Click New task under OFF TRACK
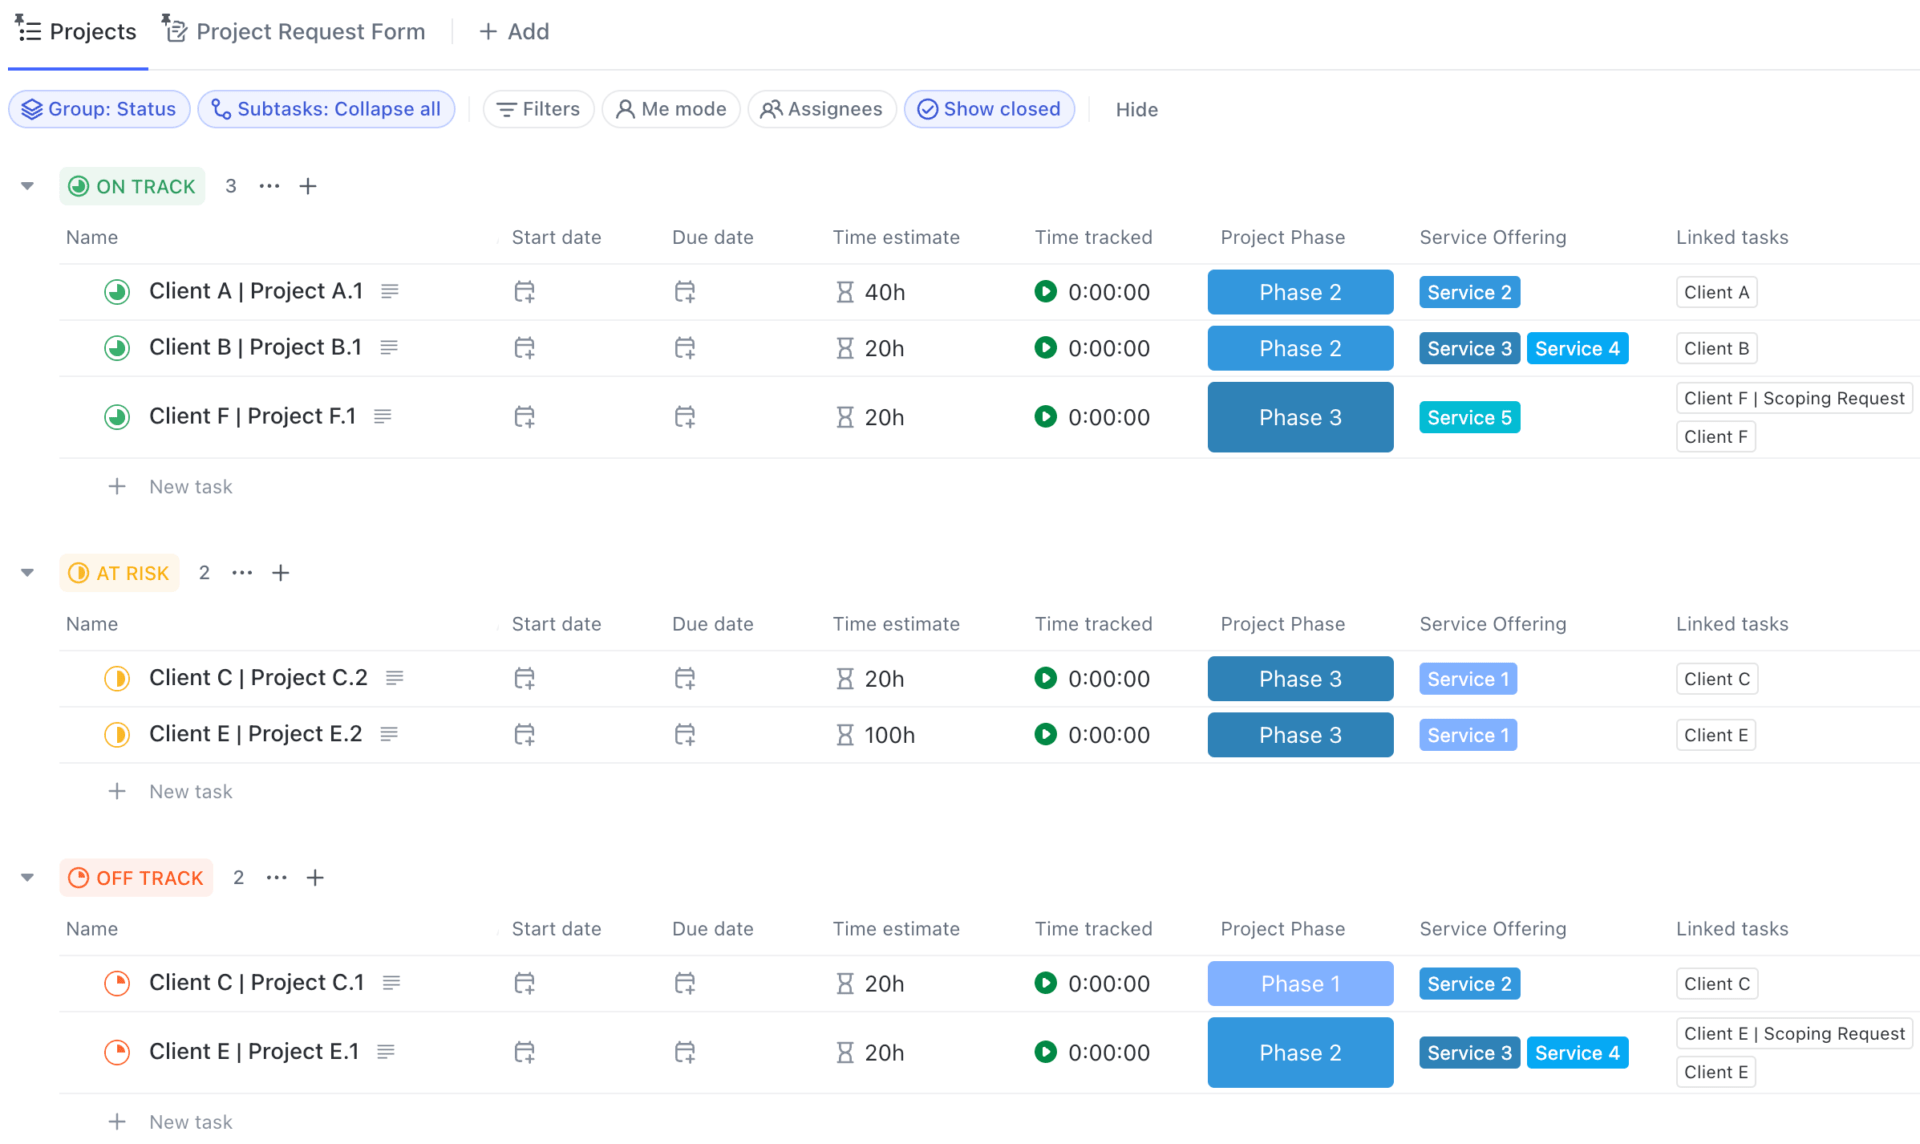 tap(190, 1122)
